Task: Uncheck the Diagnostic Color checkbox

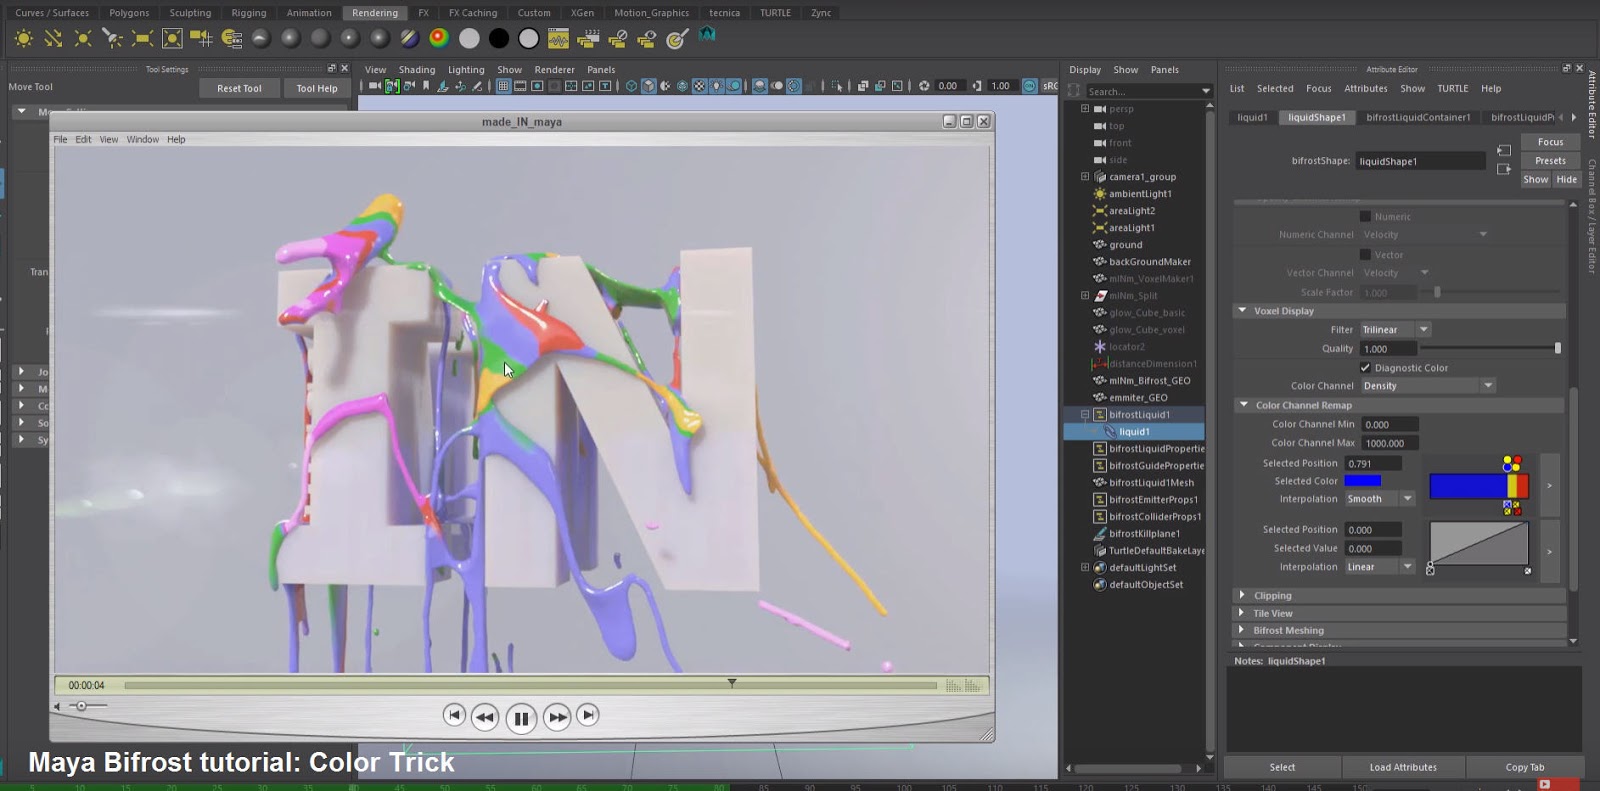Action: point(1365,368)
